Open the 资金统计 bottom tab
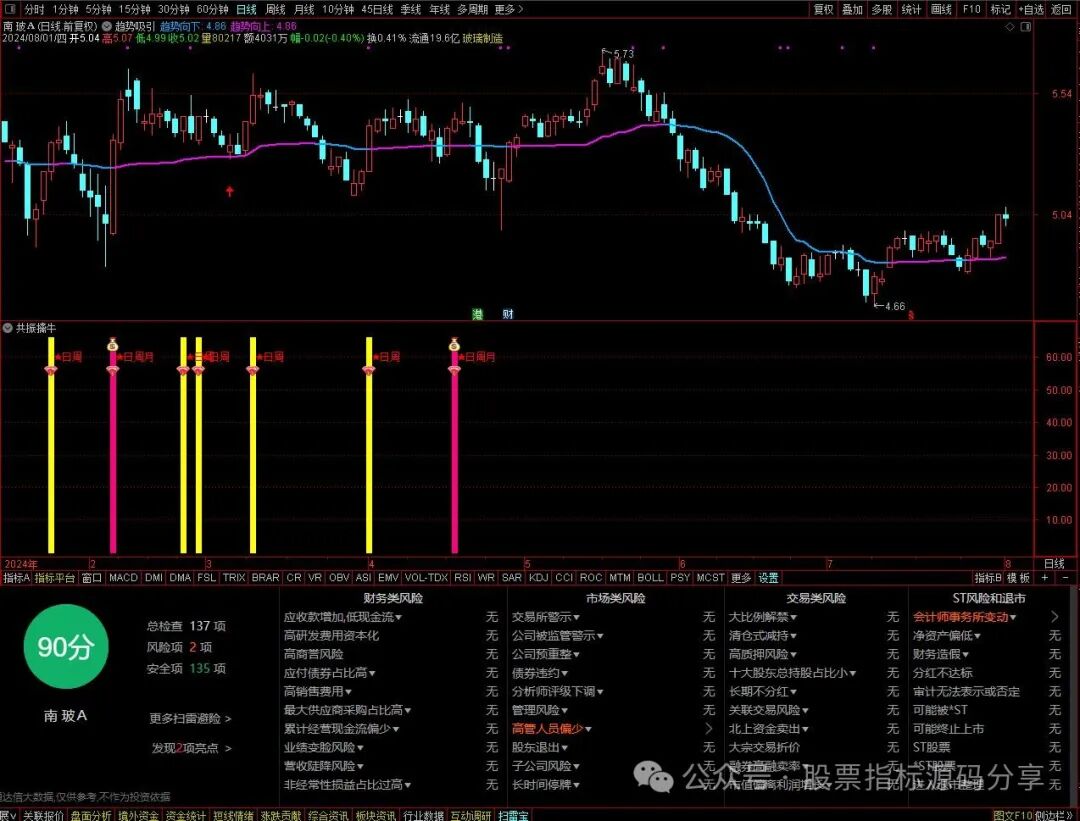The height and width of the screenshot is (821, 1080). (x=186, y=815)
